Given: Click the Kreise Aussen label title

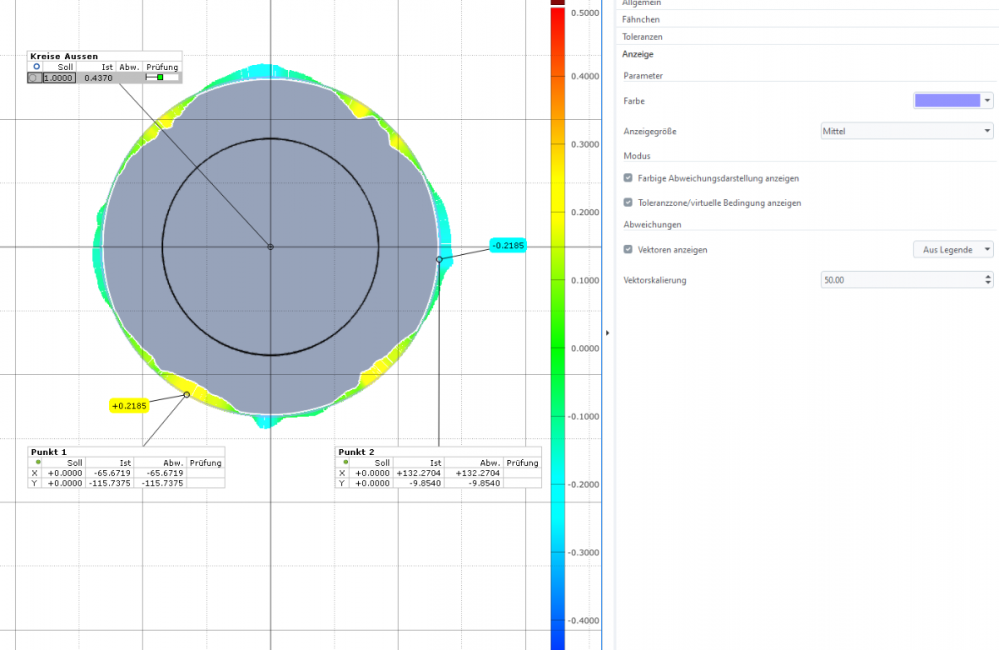Looking at the screenshot, I should [63, 57].
